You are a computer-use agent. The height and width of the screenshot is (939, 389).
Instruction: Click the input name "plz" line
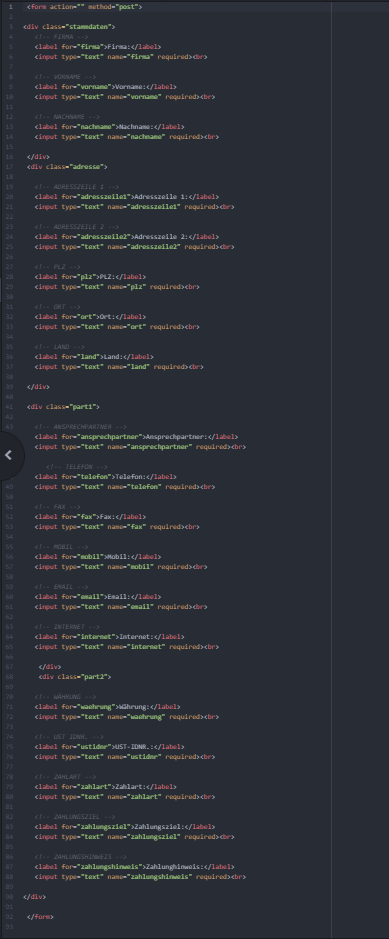[x=117, y=287]
